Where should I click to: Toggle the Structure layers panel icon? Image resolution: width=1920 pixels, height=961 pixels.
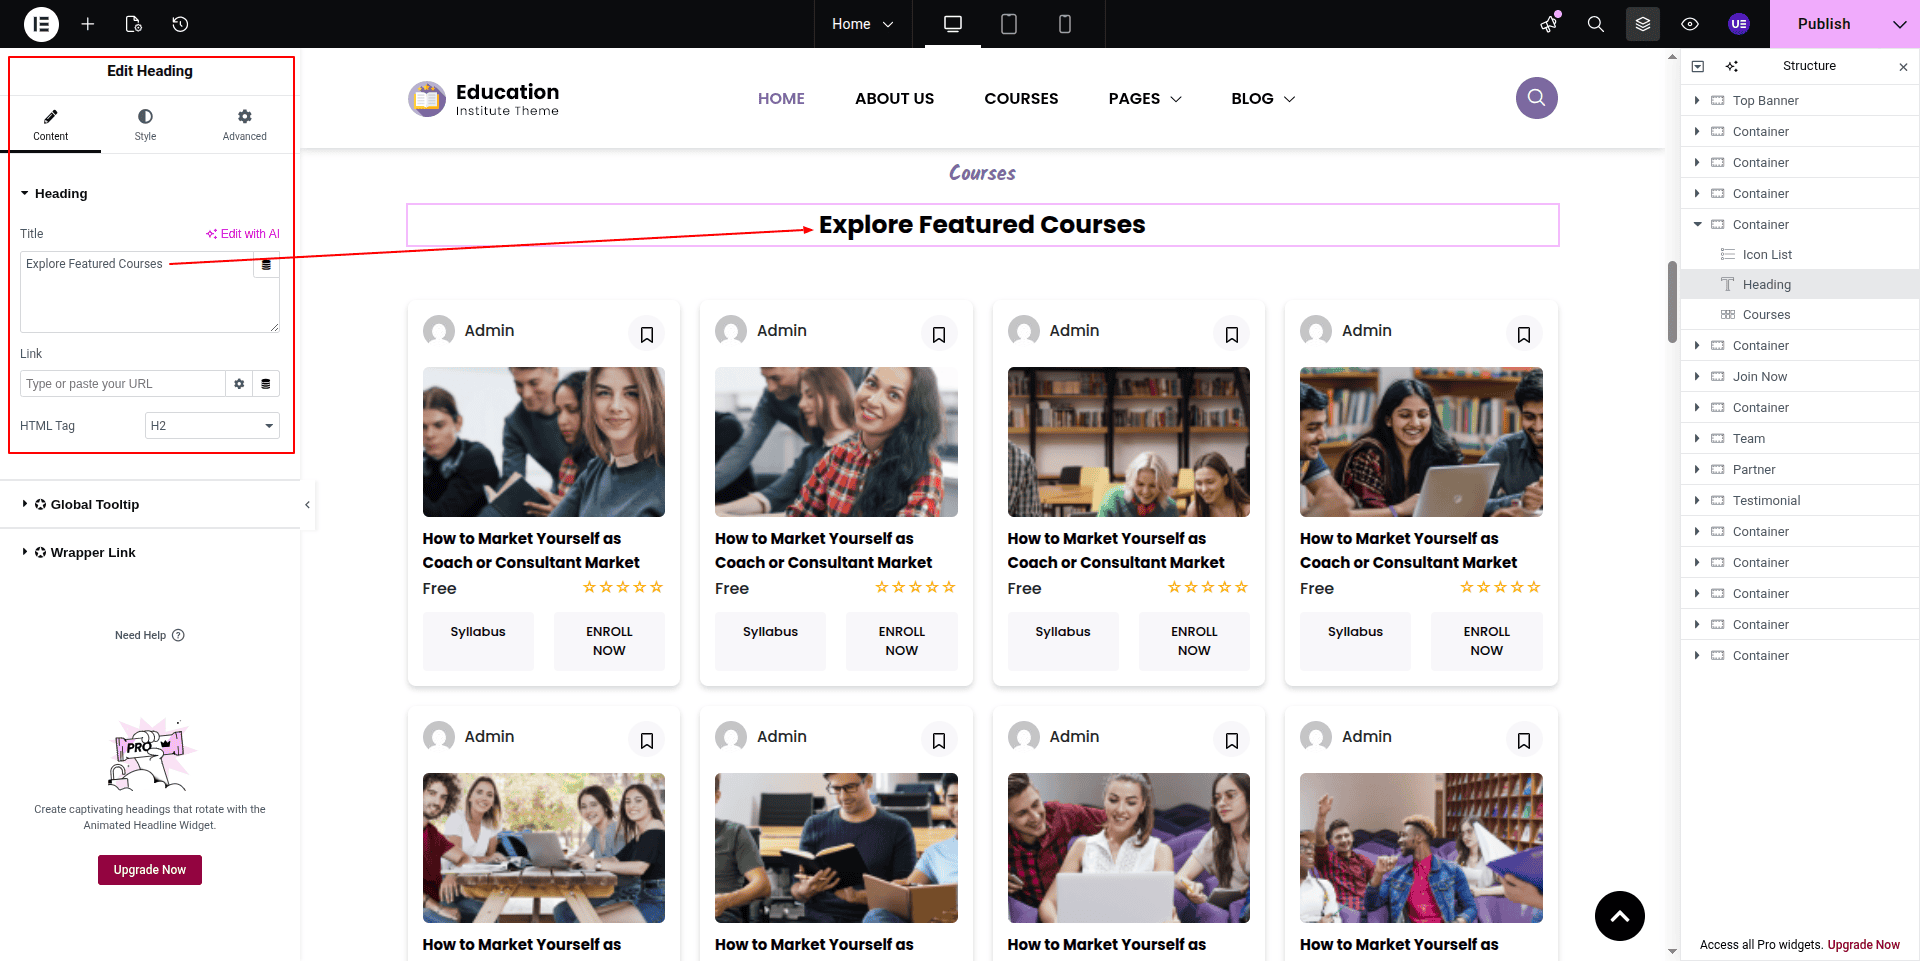1643,24
